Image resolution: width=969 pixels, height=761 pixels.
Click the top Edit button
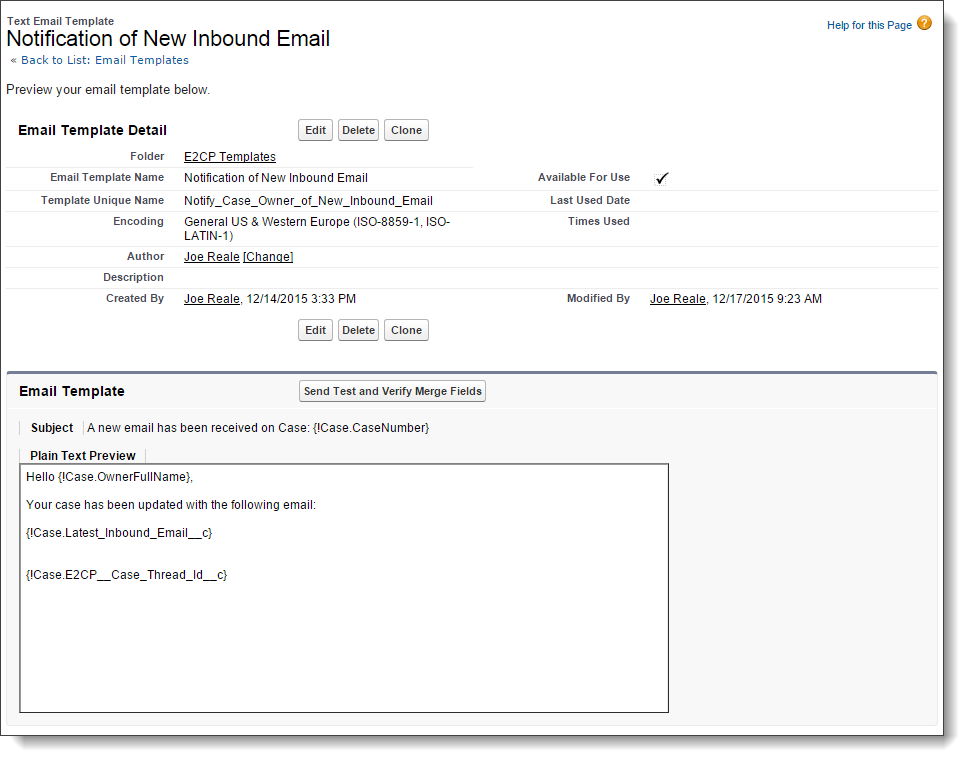315,130
